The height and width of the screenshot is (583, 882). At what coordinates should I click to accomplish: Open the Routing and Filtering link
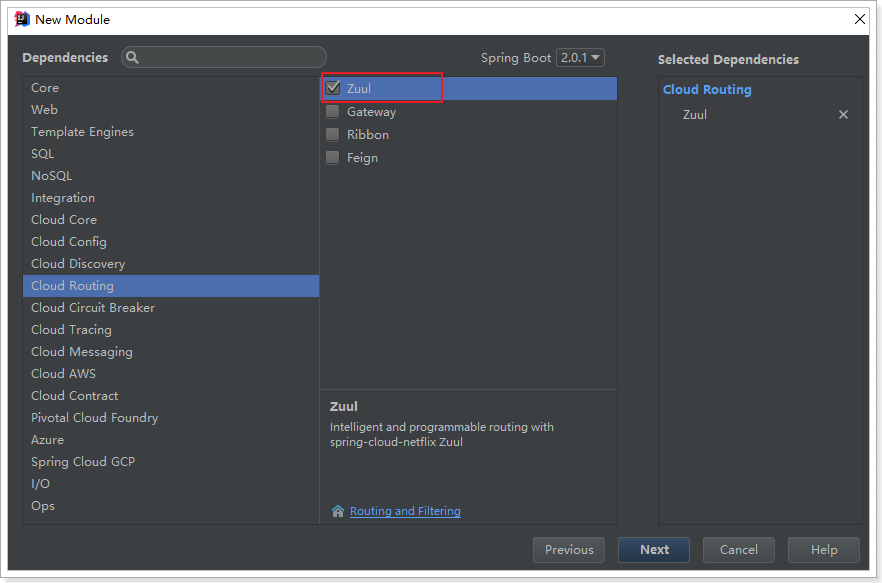405,511
